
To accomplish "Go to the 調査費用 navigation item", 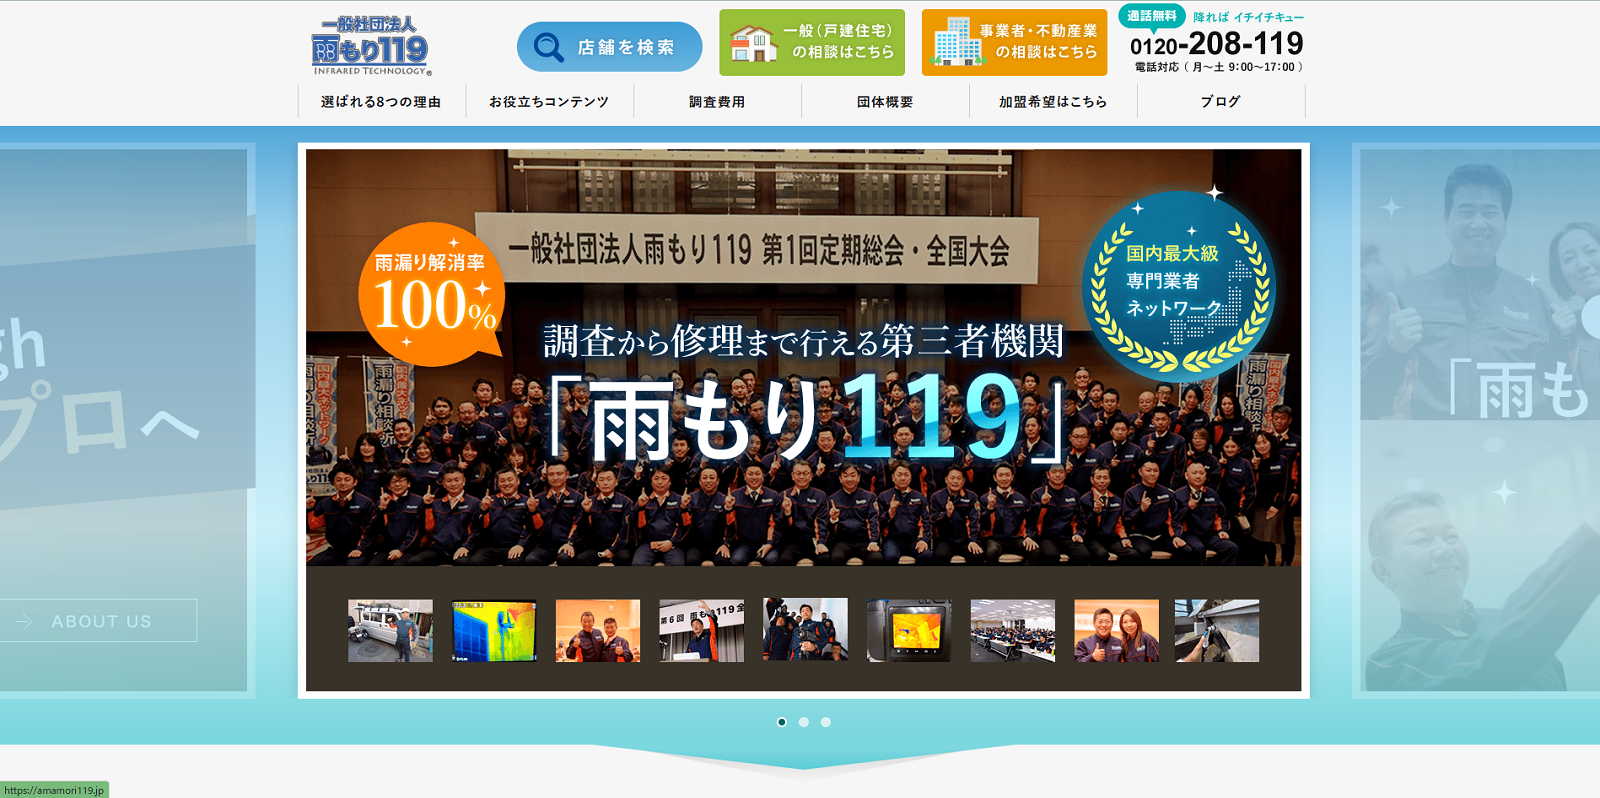I will click(x=717, y=102).
